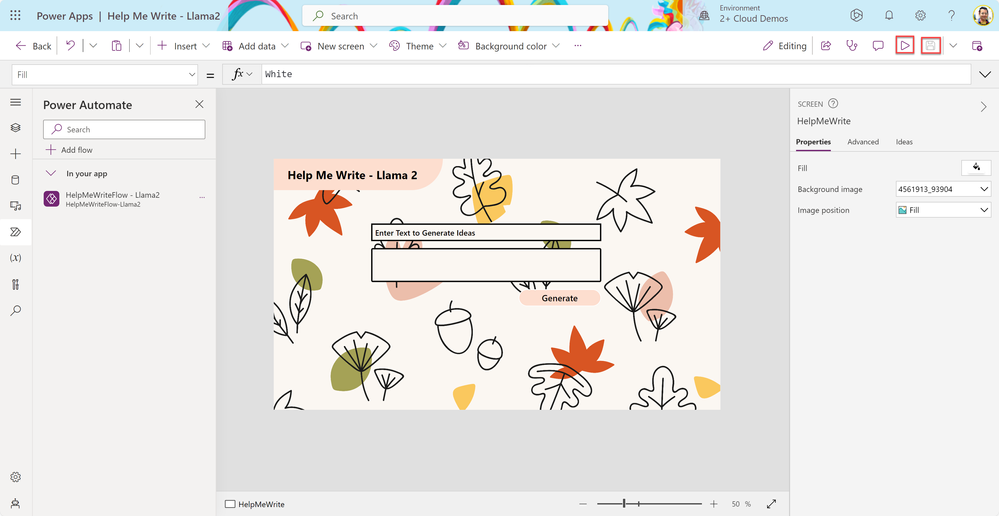Open the Insert pane plus icon
The image size is (999, 516).
pos(16,154)
